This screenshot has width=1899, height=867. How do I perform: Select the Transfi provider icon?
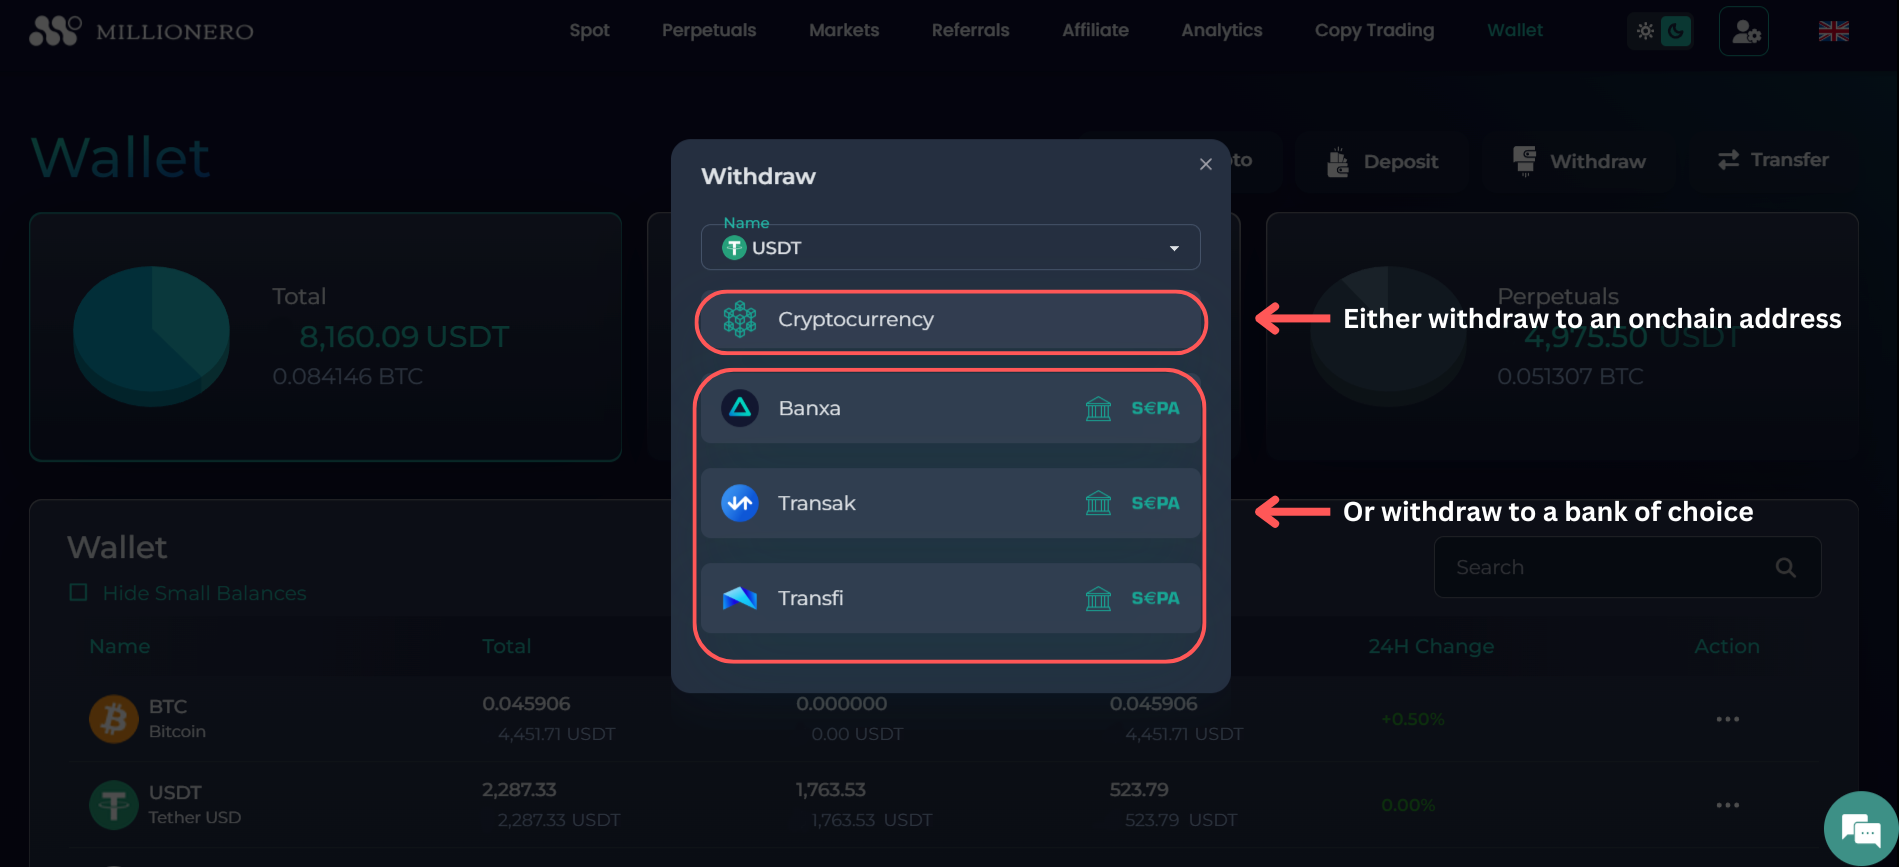740,598
